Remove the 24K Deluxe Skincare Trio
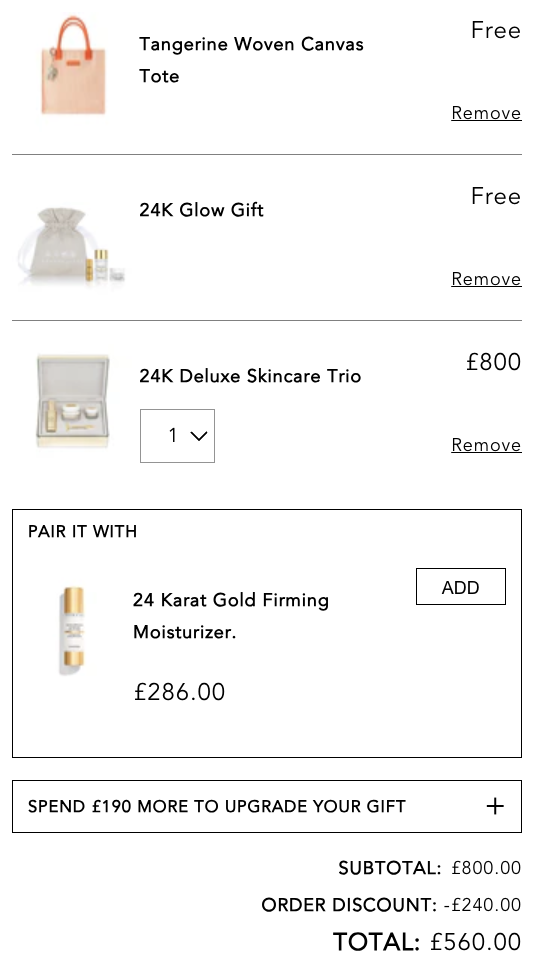 [x=486, y=445]
